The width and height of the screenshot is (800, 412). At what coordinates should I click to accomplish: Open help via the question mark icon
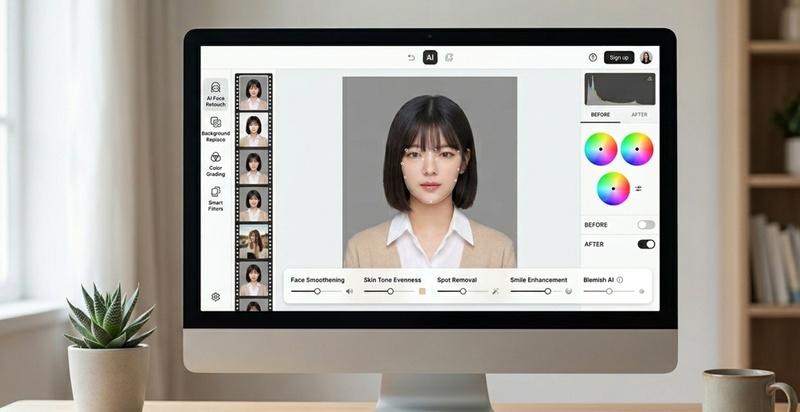pos(592,58)
